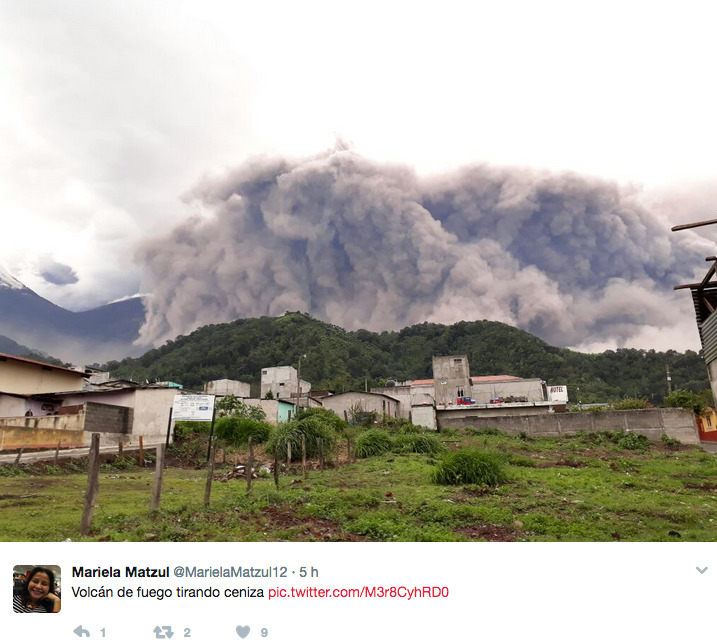This screenshot has height=642, width=717.
Task: Open the pic.twitter.com/M3r8CyhRD0 link
Action: click(358, 593)
